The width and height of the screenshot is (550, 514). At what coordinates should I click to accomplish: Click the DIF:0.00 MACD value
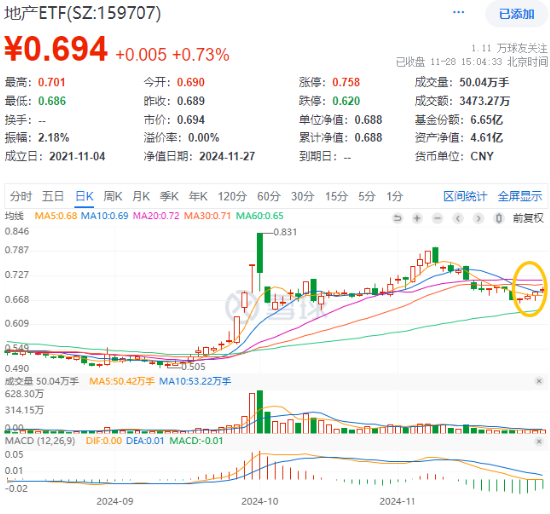104,441
